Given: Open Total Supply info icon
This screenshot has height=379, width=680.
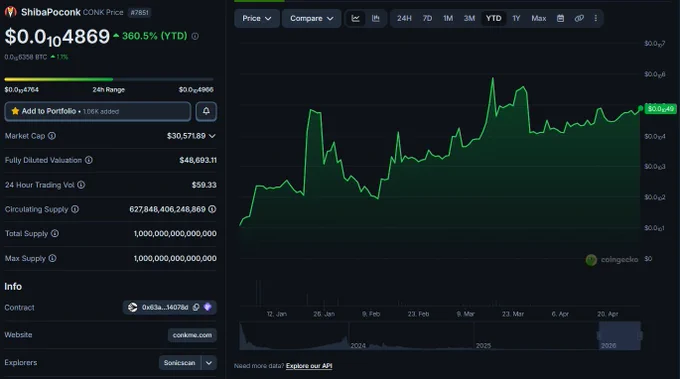Looking at the screenshot, I should (55, 233).
